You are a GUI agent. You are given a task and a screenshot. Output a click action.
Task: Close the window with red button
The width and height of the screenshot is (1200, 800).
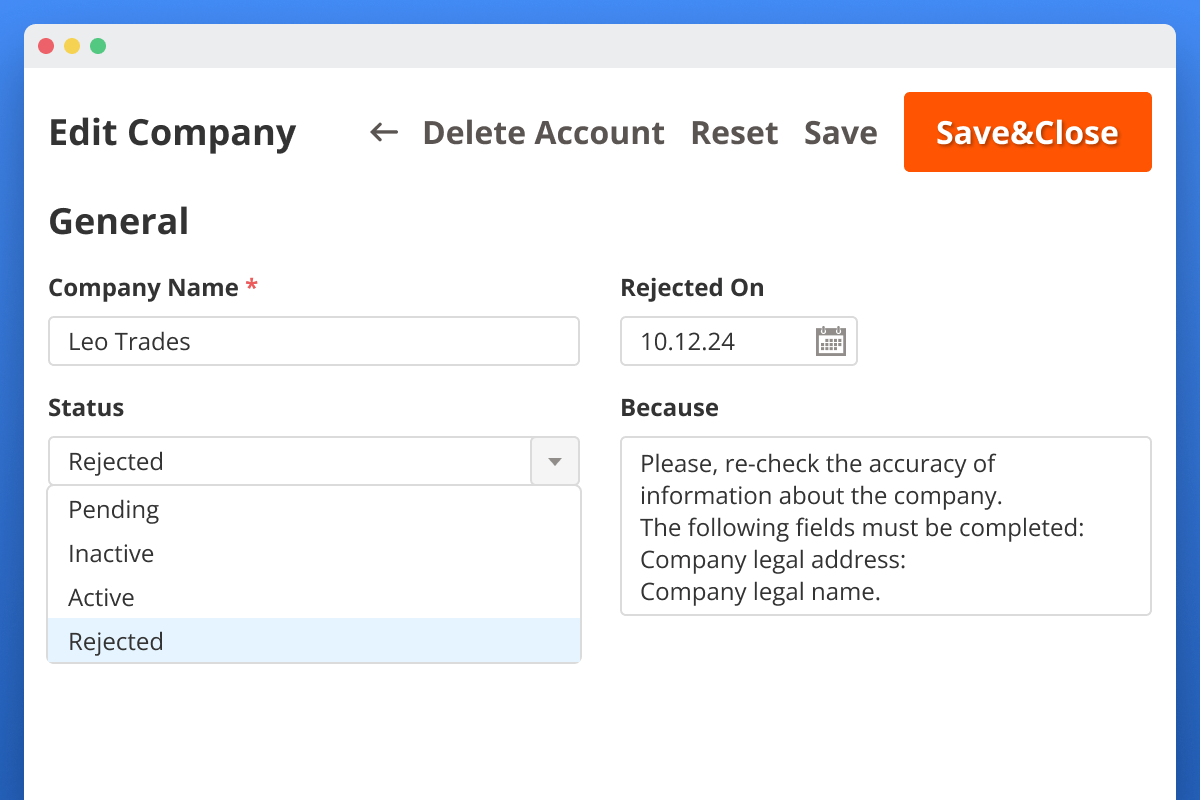pyautogui.click(x=46, y=46)
